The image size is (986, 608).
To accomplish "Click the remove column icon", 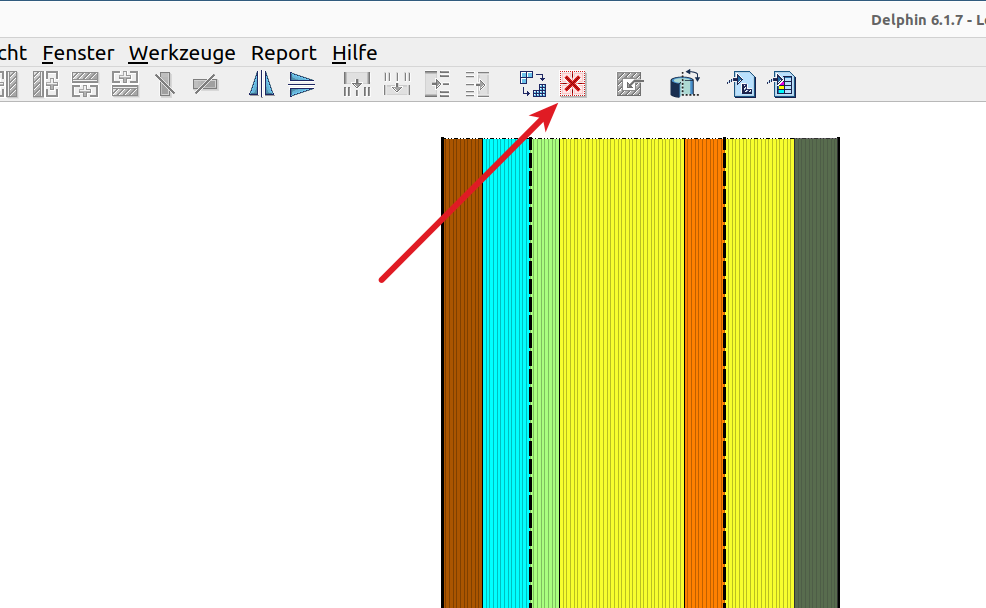I will point(165,84).
